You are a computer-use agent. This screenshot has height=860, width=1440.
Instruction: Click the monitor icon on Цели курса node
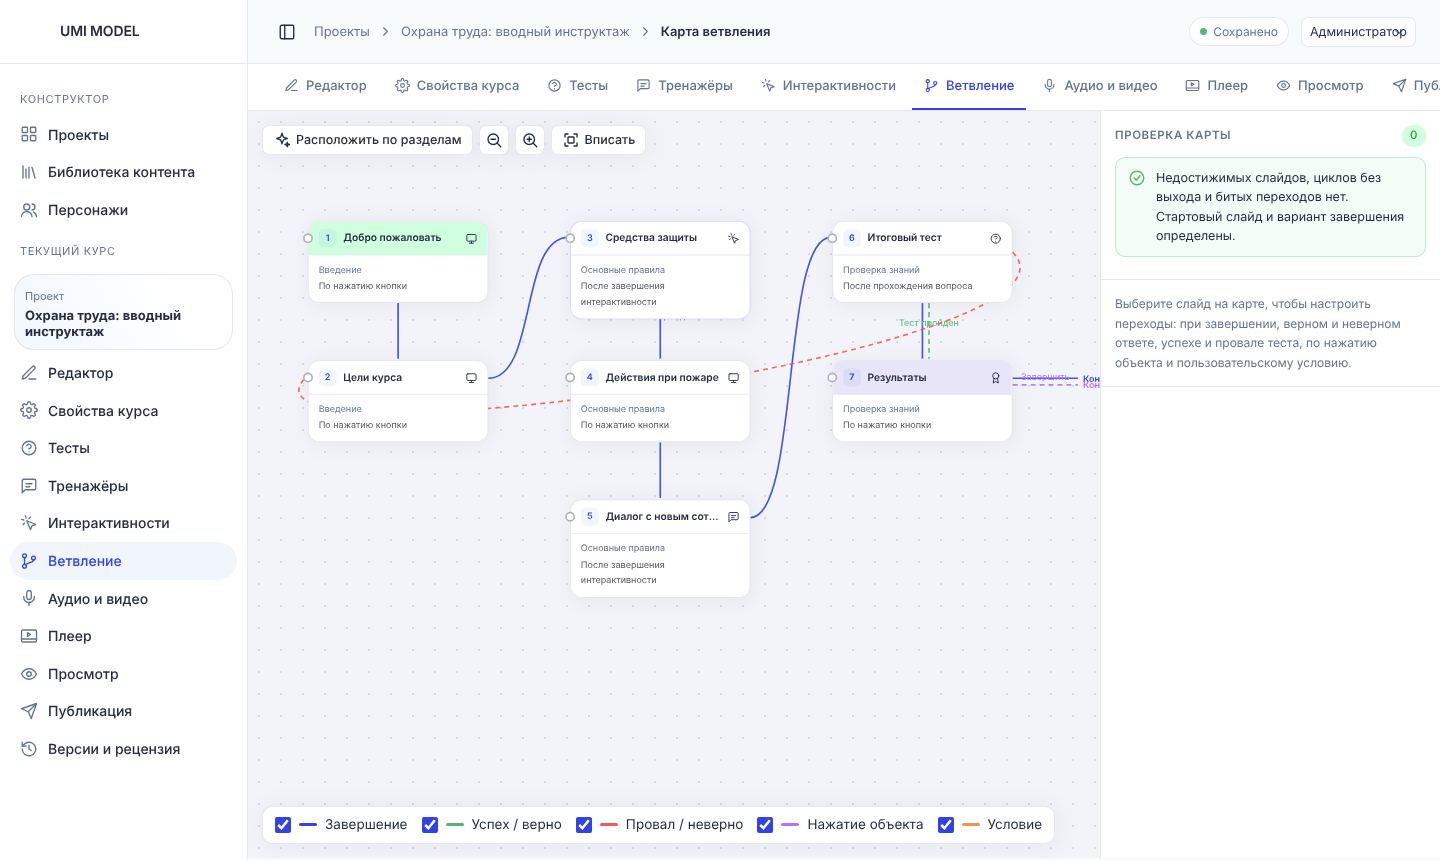471,378
